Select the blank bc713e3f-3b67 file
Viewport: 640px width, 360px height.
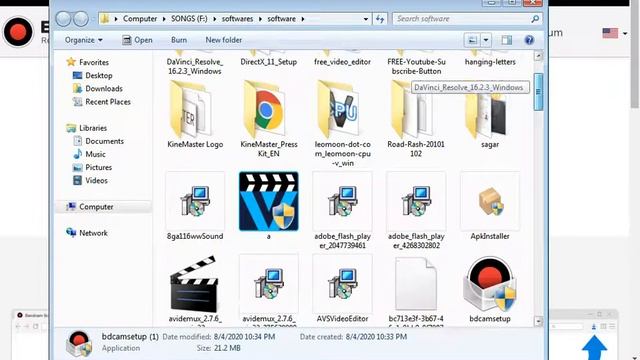[x=416, y=284]
